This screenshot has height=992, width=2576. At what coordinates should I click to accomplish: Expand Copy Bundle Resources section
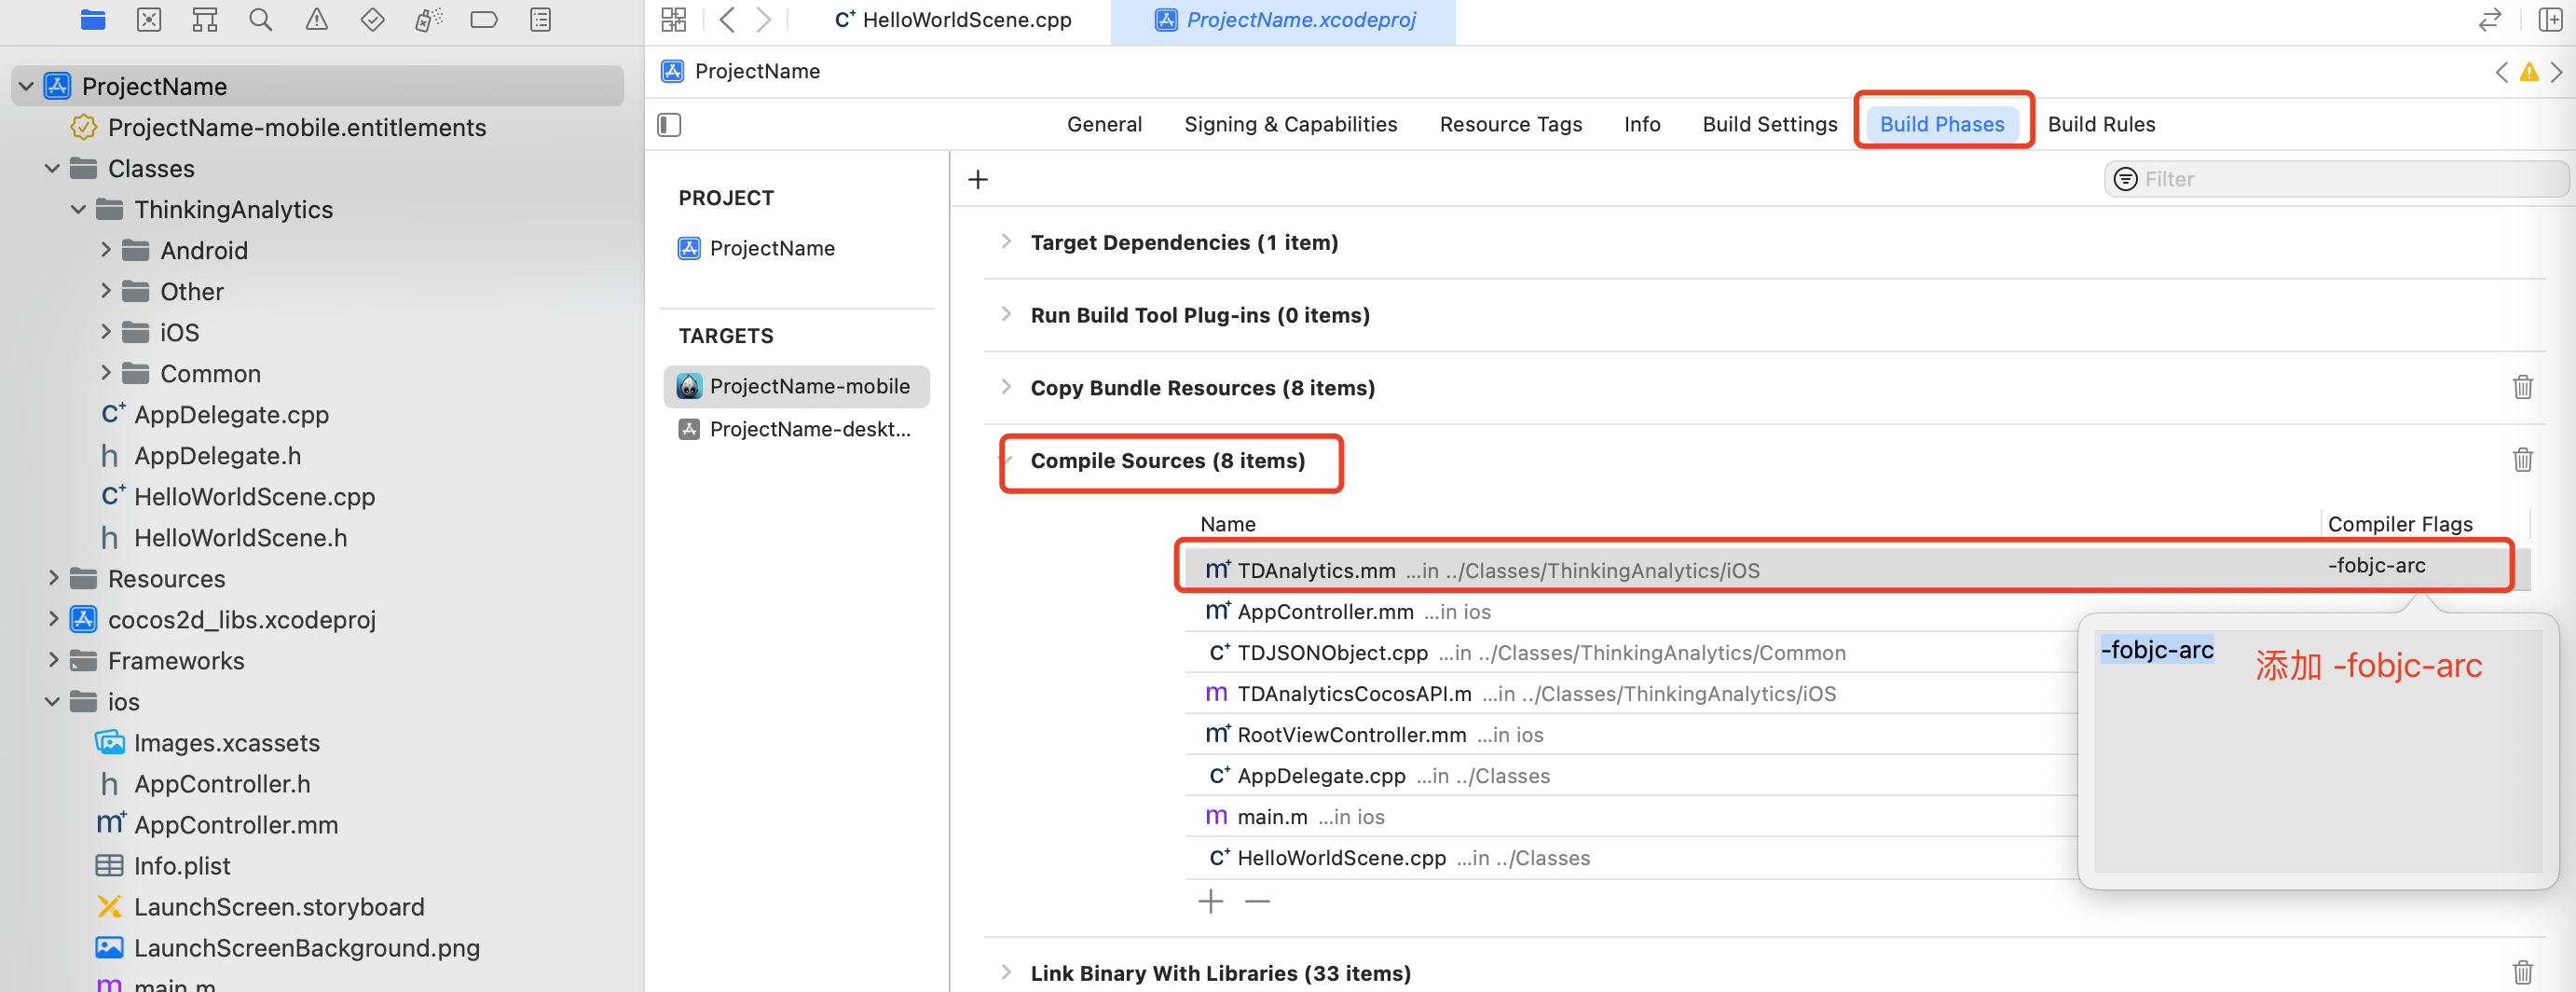[x=1006, y=387]
